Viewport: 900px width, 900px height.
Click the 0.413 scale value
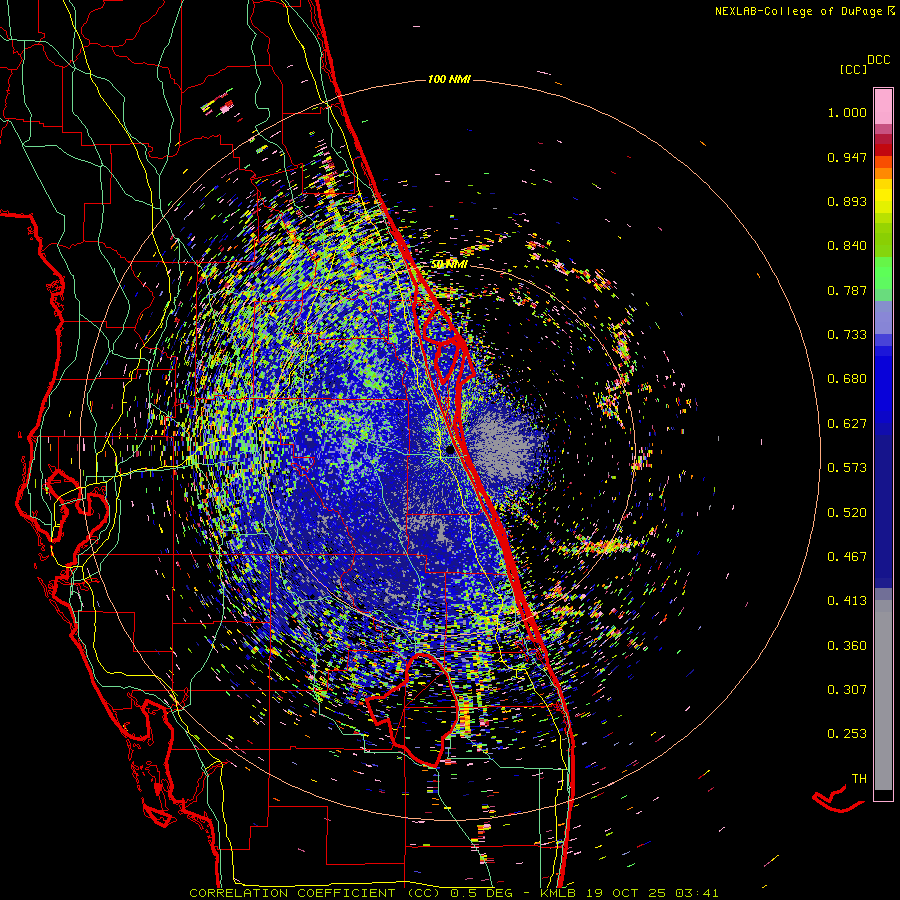(847, 601)
